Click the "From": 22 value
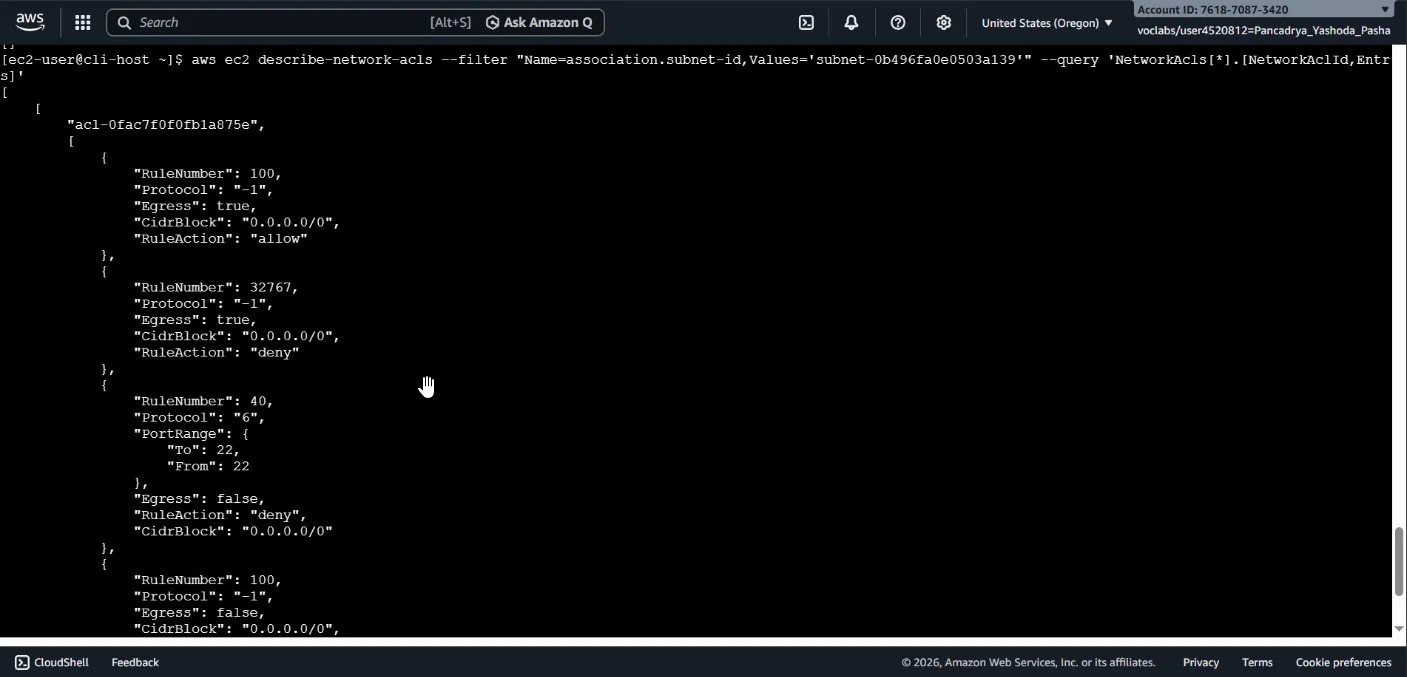This screenshot has width=1407, height=677. tap(208, 466)
